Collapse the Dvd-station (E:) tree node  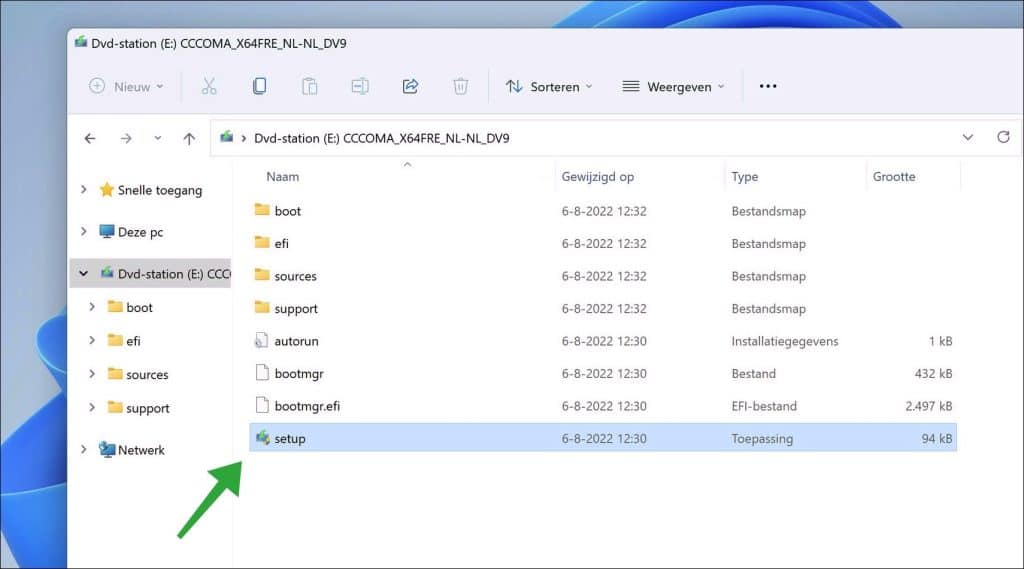point(84,273)
